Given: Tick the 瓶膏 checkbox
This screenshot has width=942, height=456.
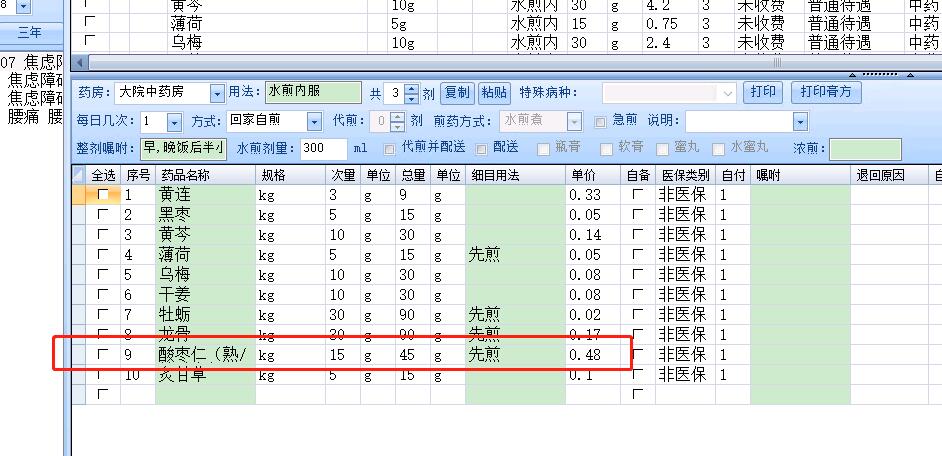Looking at the screenshot, I should [x=543, y=150].
